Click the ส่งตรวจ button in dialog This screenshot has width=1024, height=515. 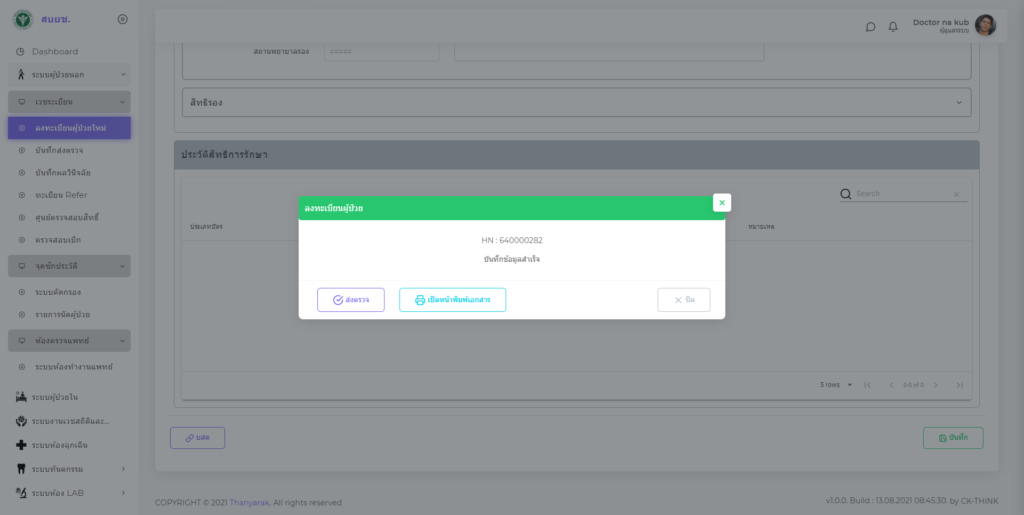(x=351, y=300)
